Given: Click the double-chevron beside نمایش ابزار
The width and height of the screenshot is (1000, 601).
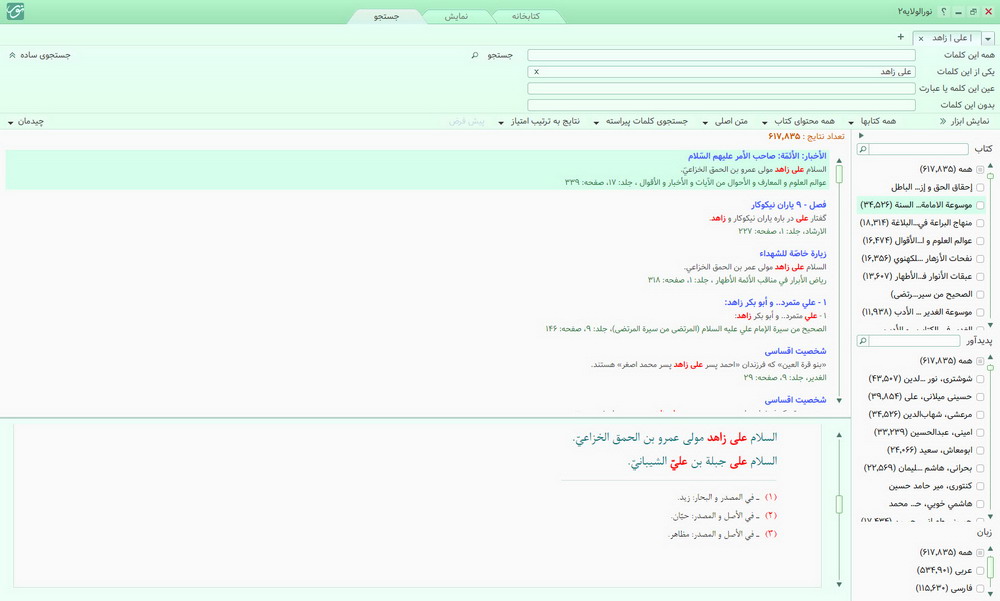Looking at the screenshot, I should [943, 121].
